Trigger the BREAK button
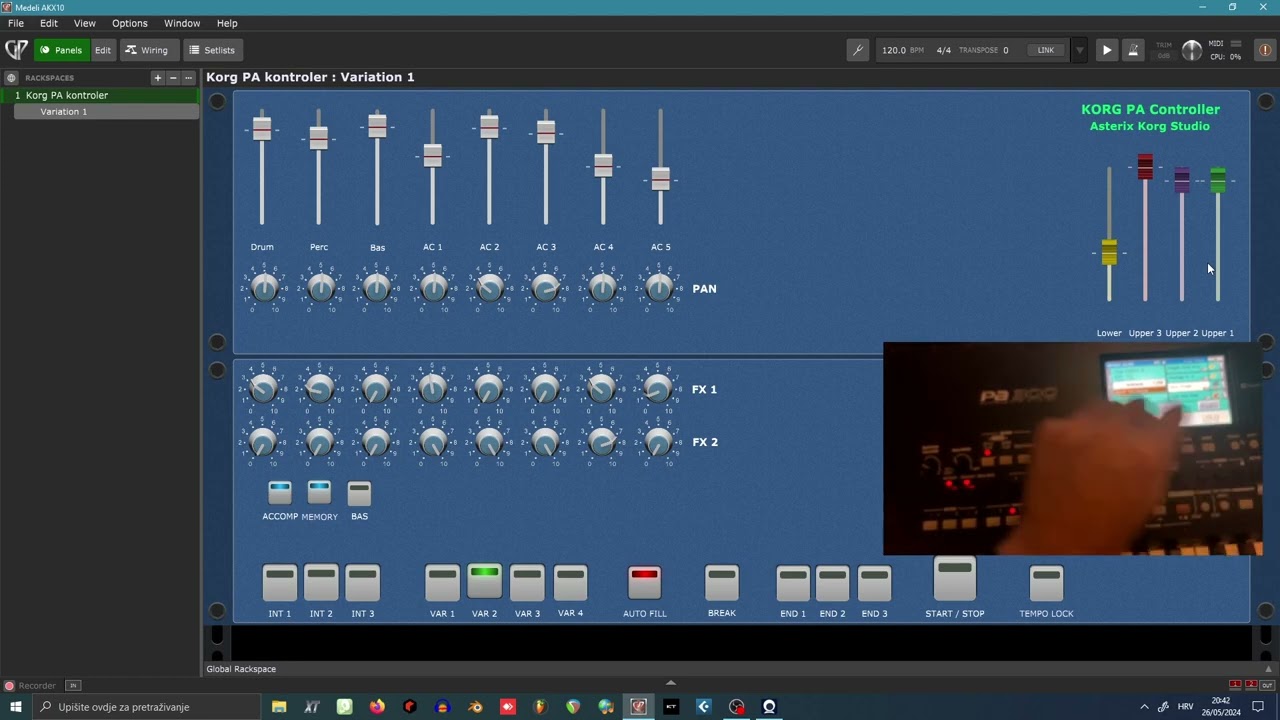 pyautogui.click(x=722, y=583)
